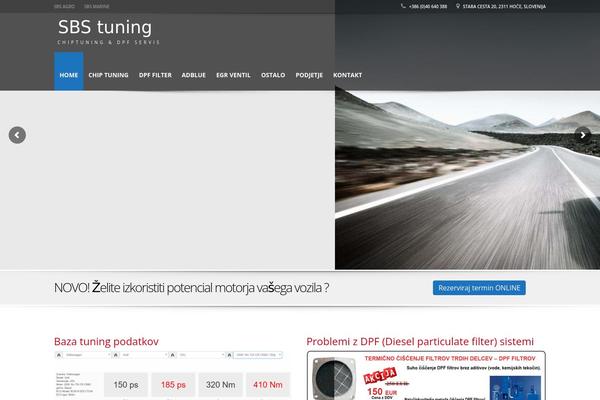Click the phone handset icon

(403, 6)
